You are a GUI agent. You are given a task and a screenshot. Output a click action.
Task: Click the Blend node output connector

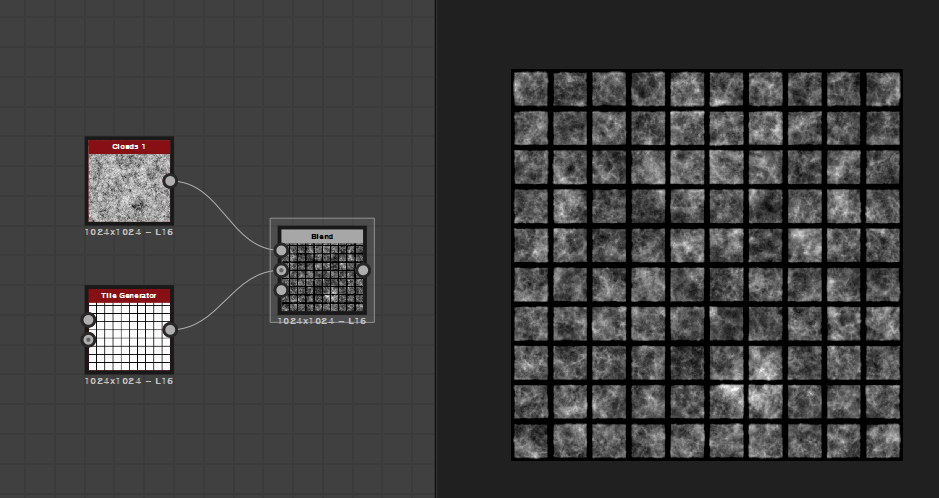click(363, 271)
